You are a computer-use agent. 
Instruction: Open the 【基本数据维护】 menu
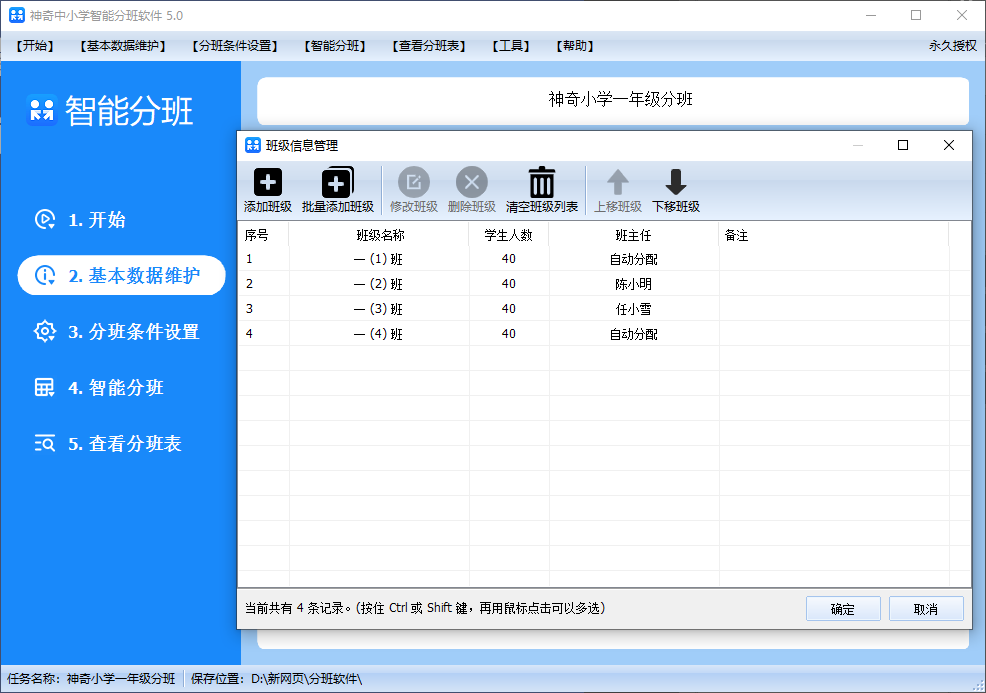click(122, 46)
